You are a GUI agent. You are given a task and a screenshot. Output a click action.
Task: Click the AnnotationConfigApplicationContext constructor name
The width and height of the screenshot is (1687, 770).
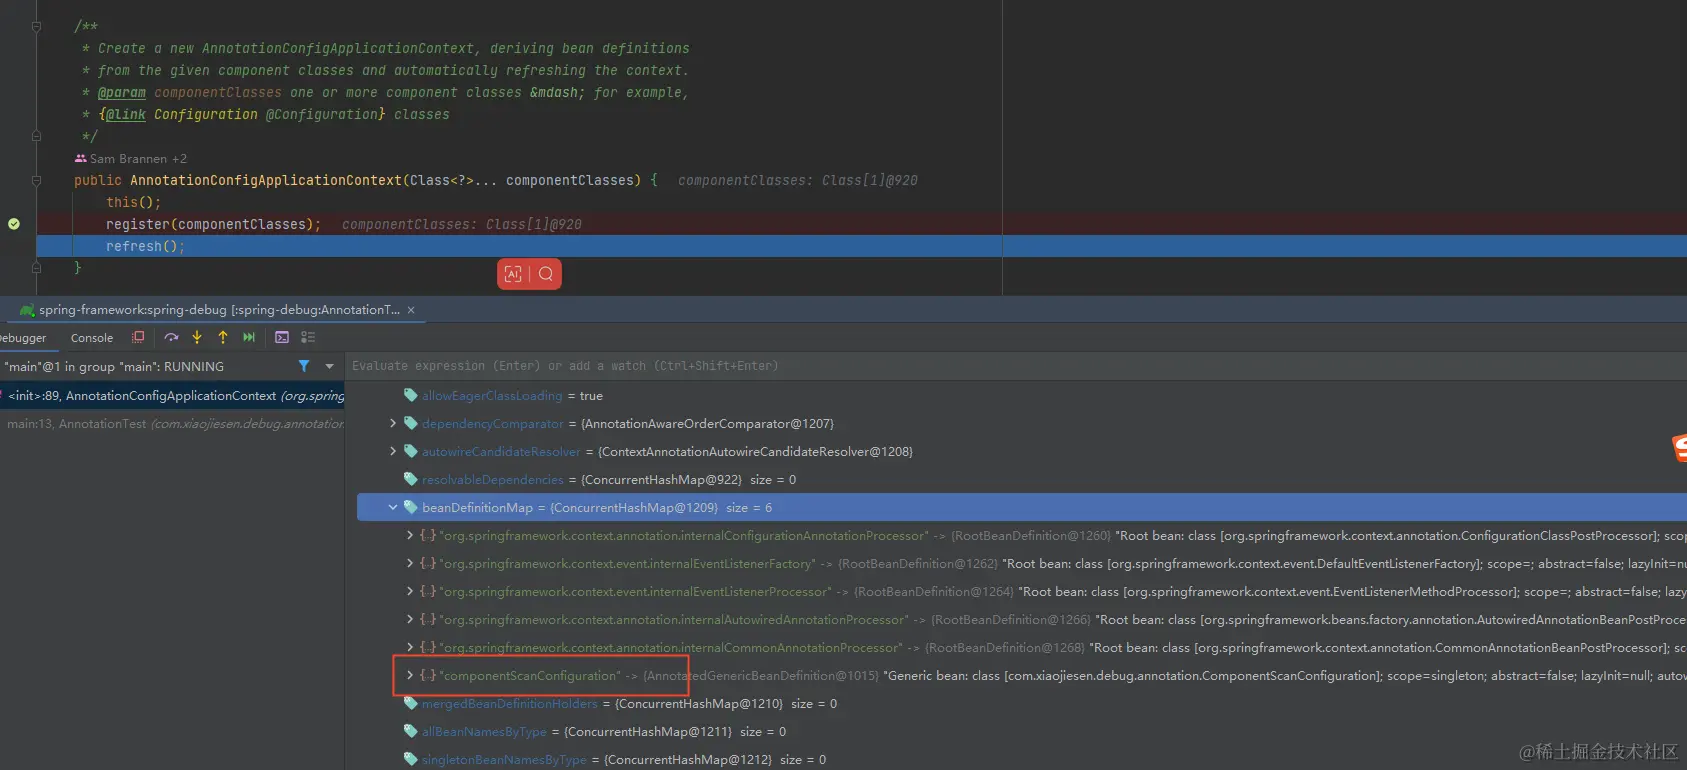coord(266,180)
